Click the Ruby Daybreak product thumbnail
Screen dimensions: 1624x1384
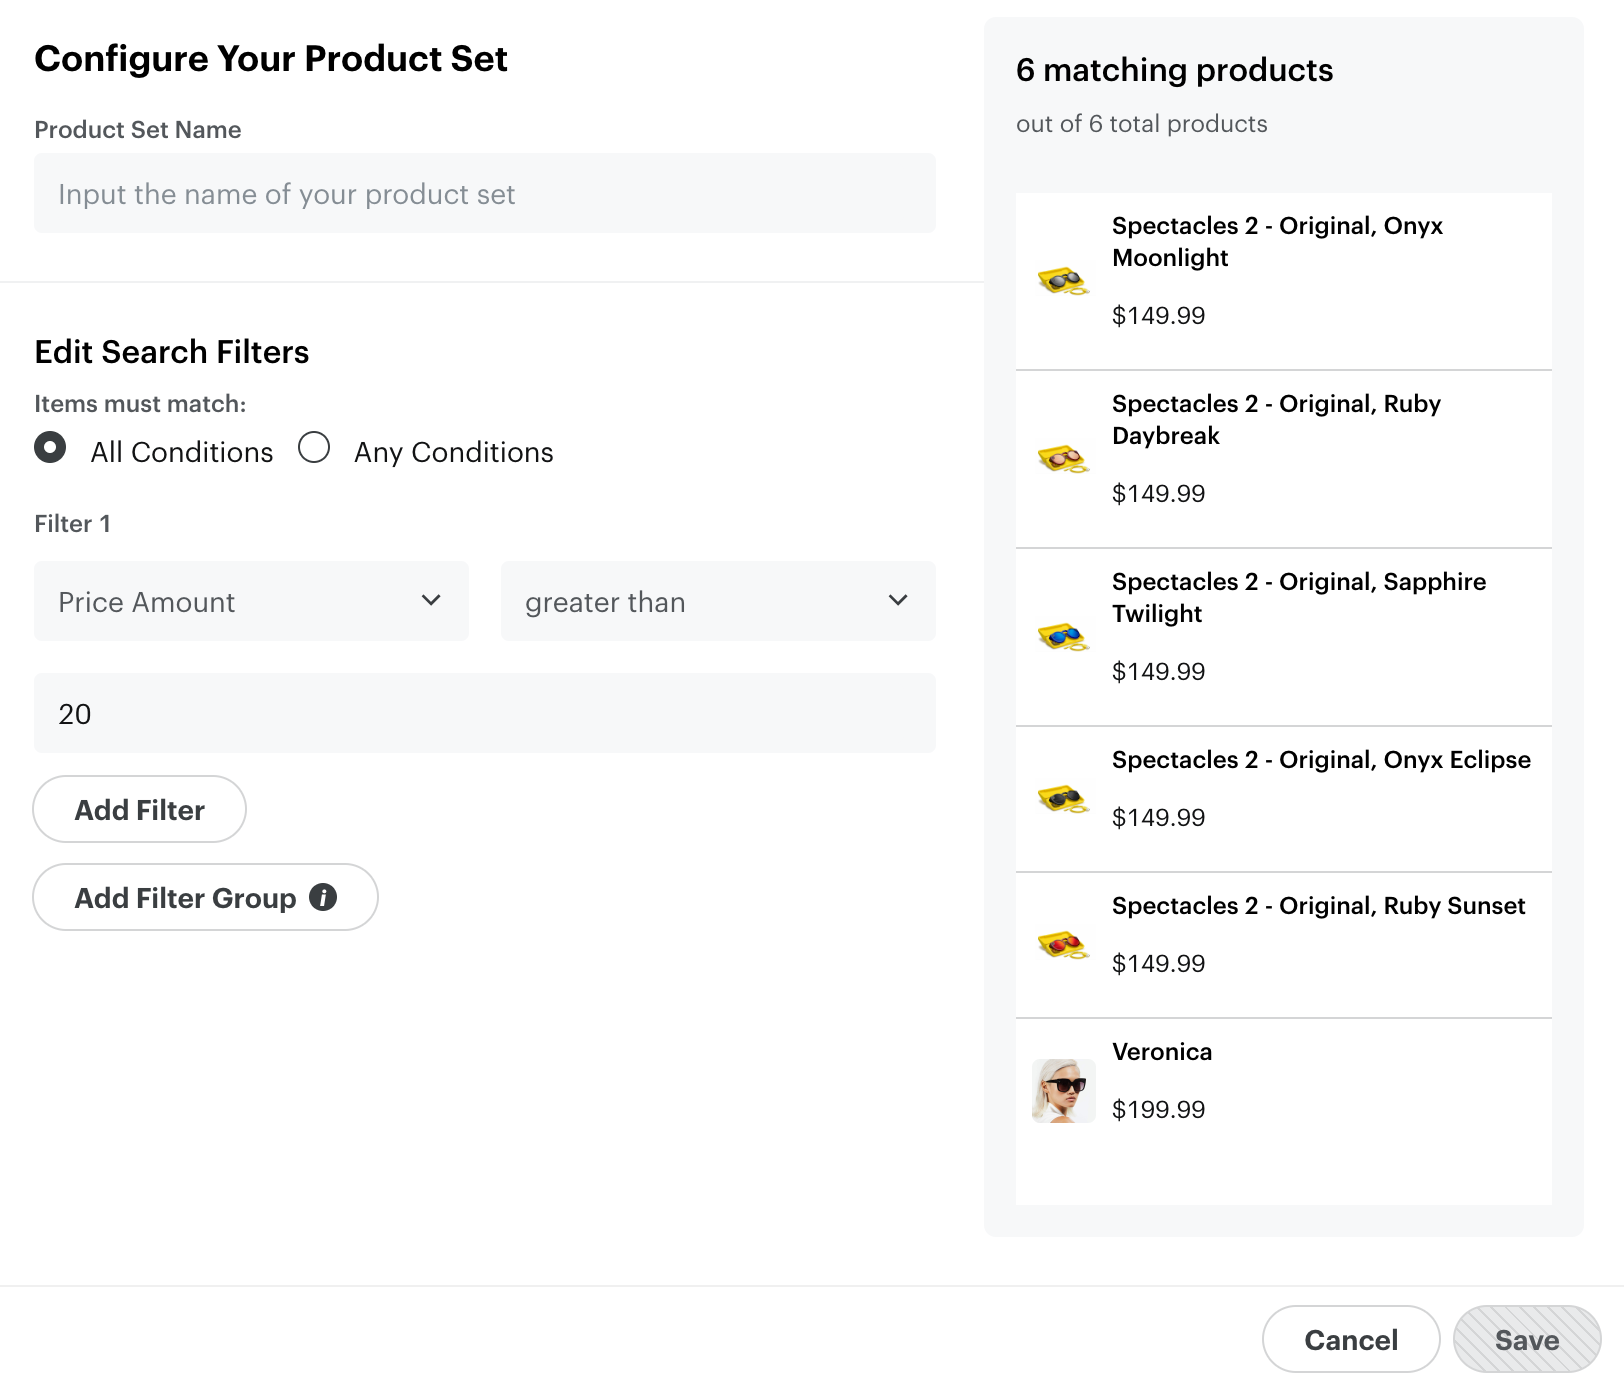[x=1062, y=459]
